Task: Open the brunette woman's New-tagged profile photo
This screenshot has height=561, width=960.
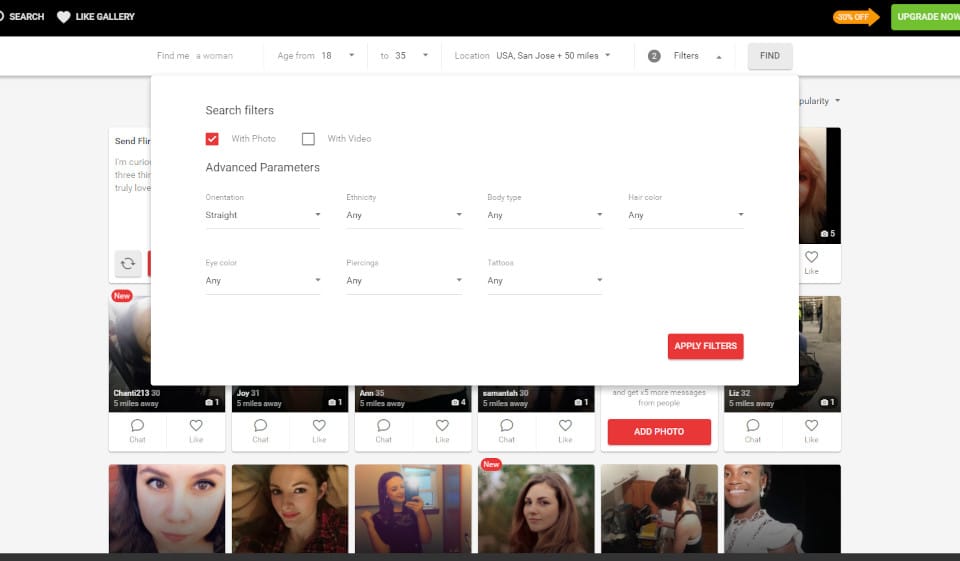Action: click(x=536, y=508)
